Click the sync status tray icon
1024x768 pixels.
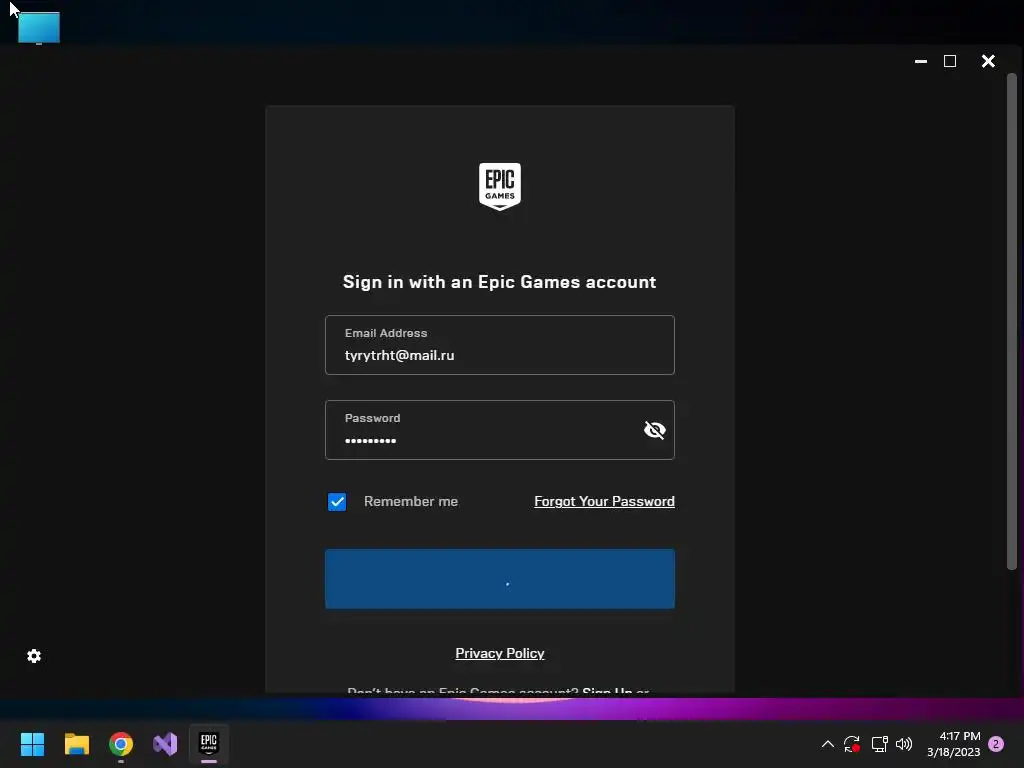click(852, 744)
